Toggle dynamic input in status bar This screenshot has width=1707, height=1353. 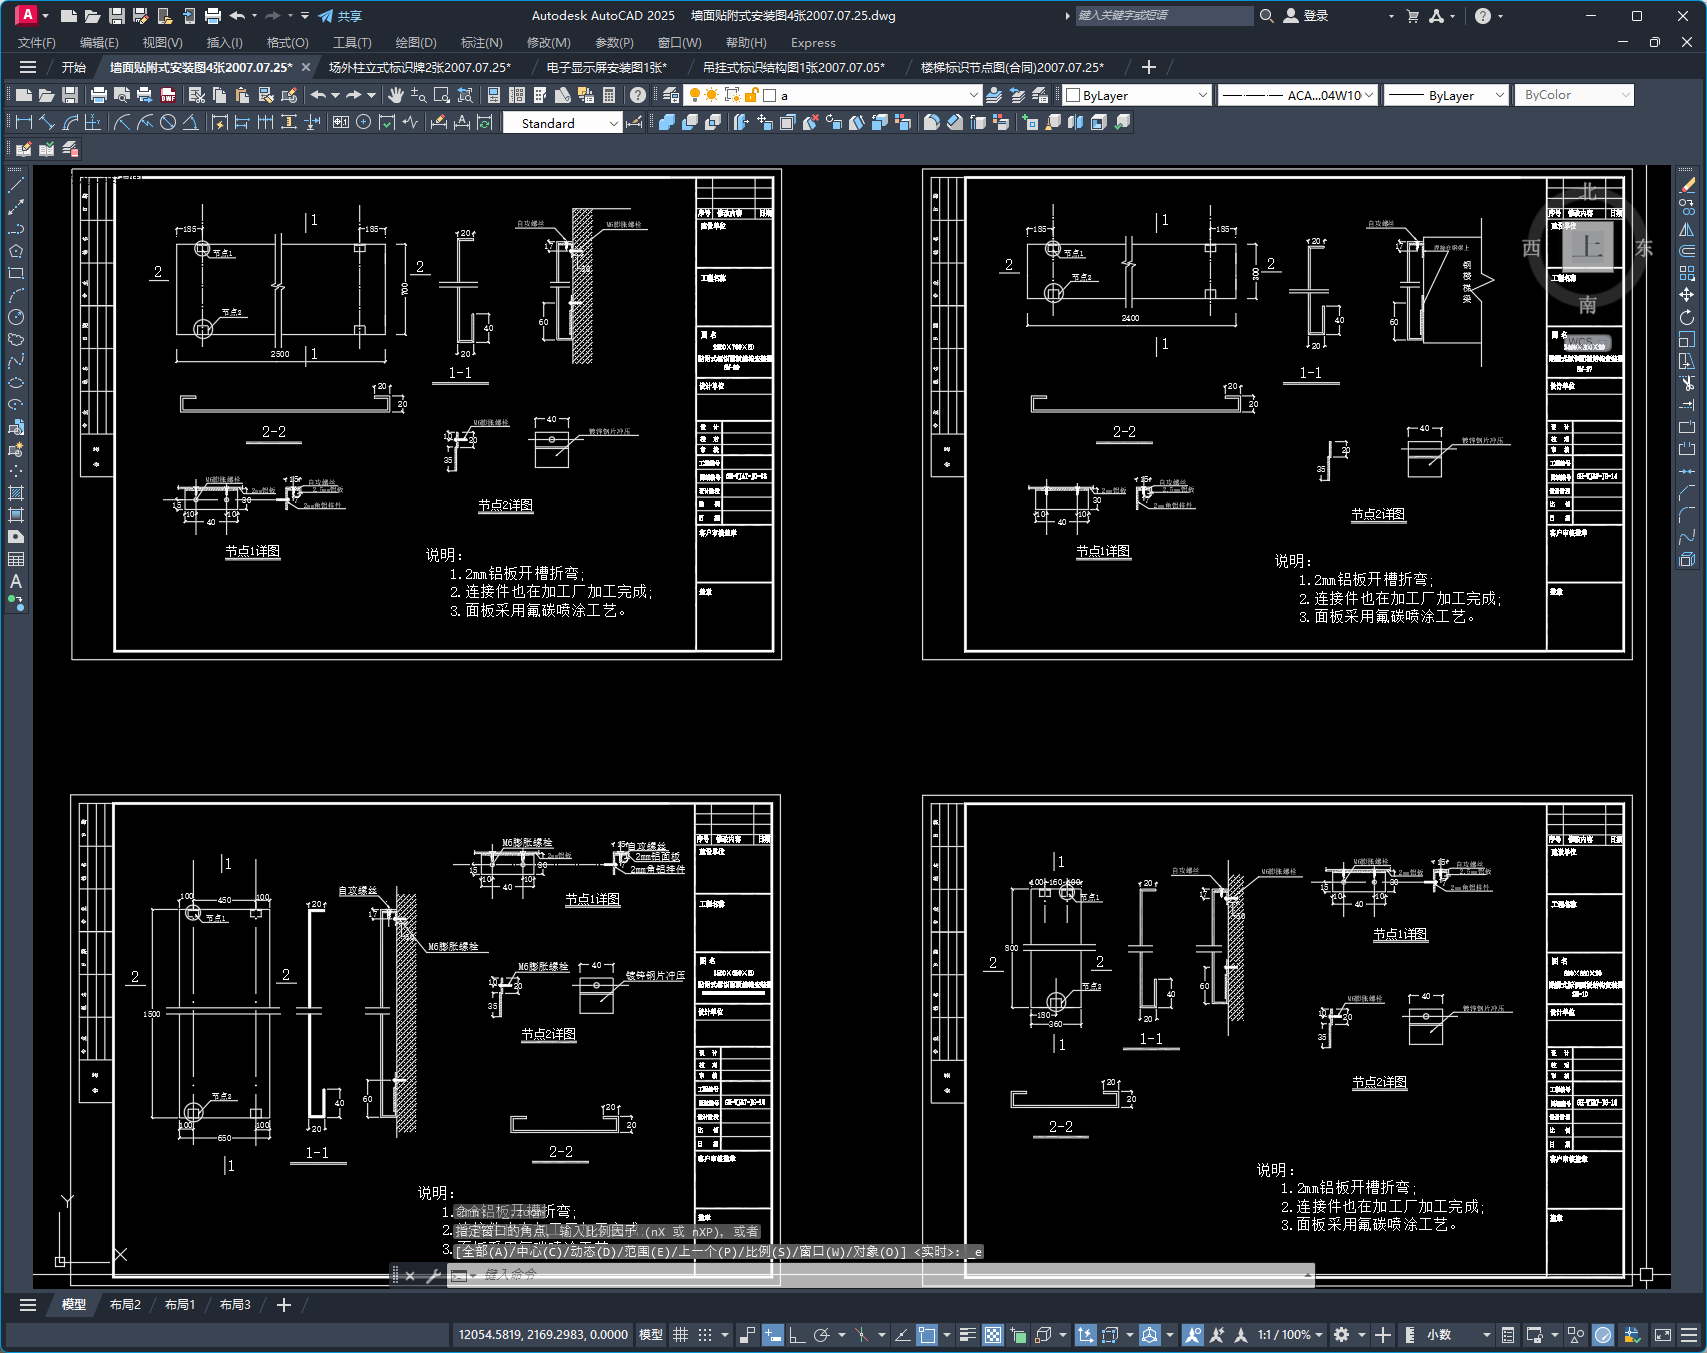(x=773, y=1334)
